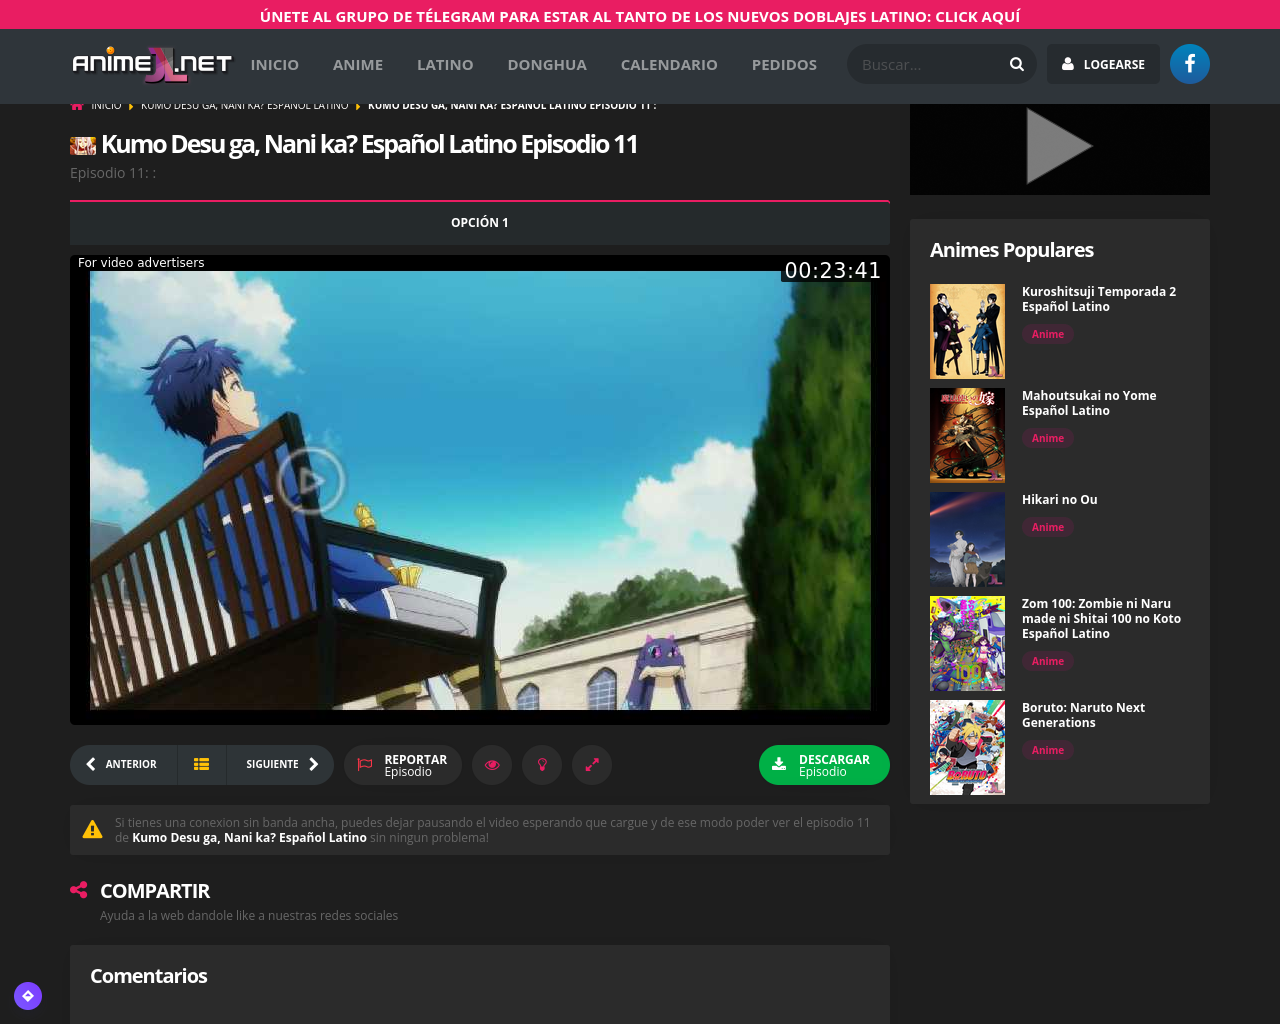Click the Logearse button
The height and width of the screenshot is (1024, 1280).
click(x=1103, y=64)
